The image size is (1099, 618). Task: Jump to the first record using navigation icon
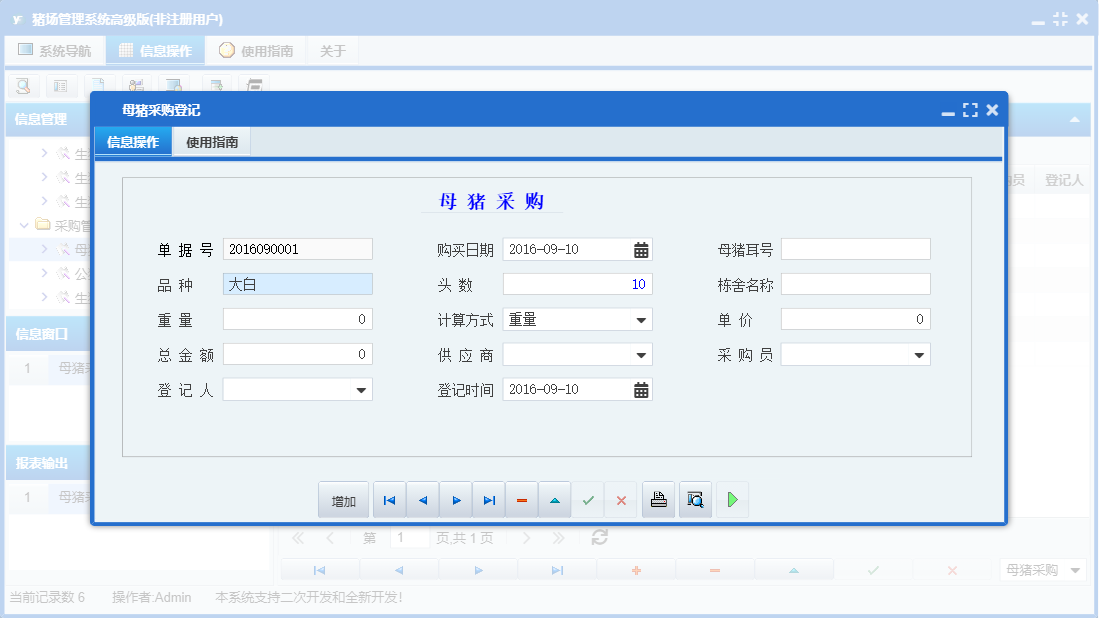(389, 499)
